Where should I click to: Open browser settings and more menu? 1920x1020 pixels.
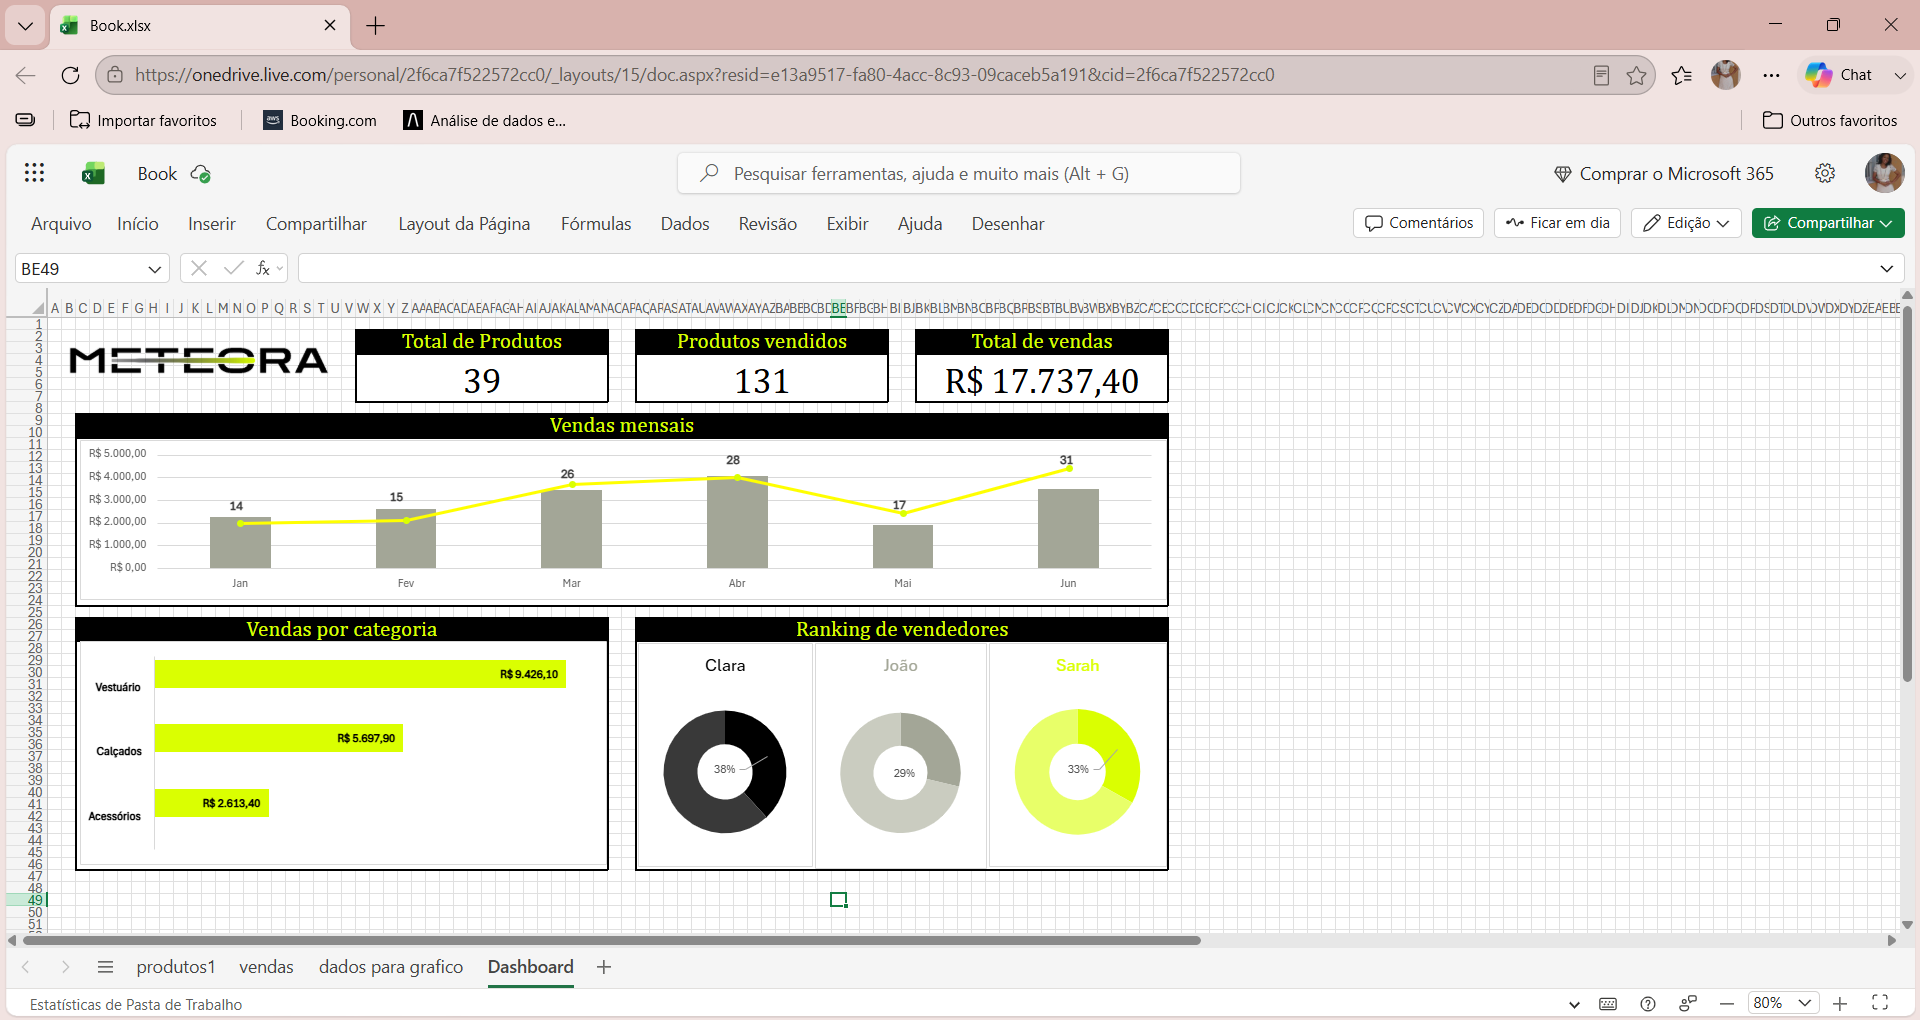click(x=1771, y=75)
